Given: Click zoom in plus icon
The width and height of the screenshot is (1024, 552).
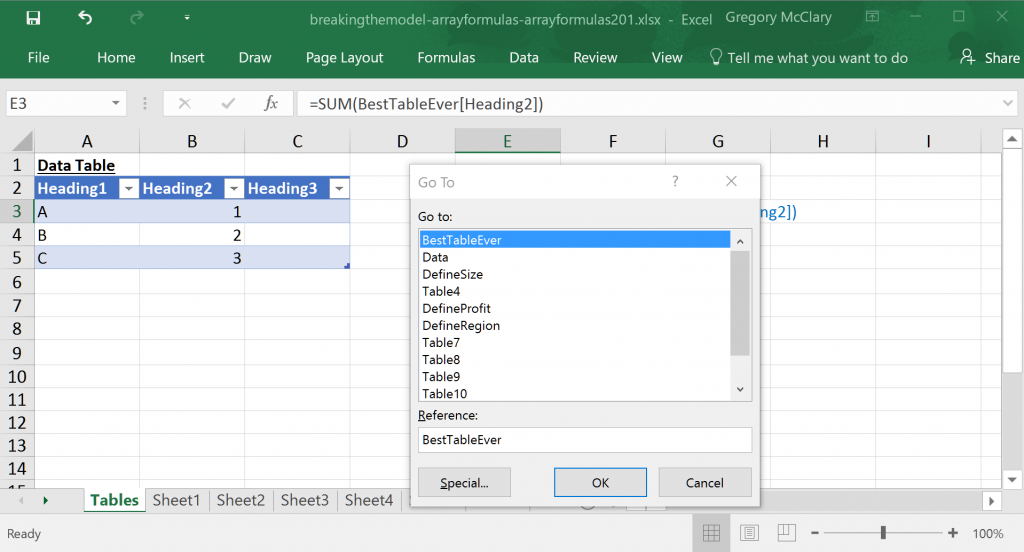Looking at the screenshot, I should click(x=953, y=533).
